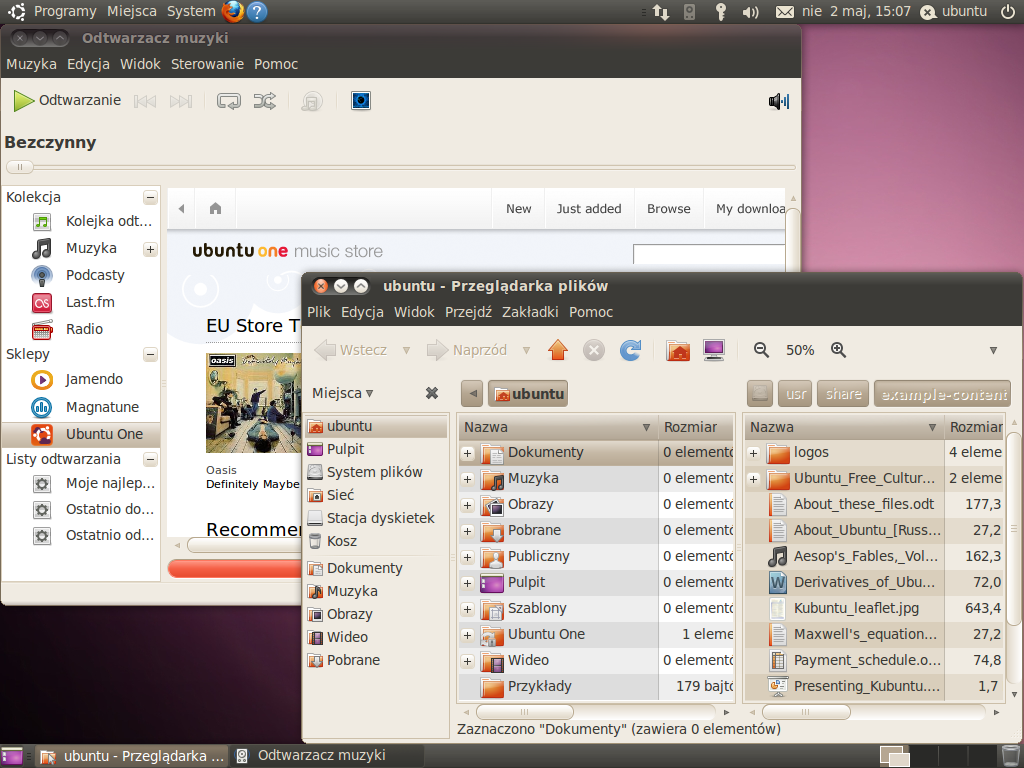Click the volume speaker icon in music player
The image size is (1024, 768).
(778, 101)
